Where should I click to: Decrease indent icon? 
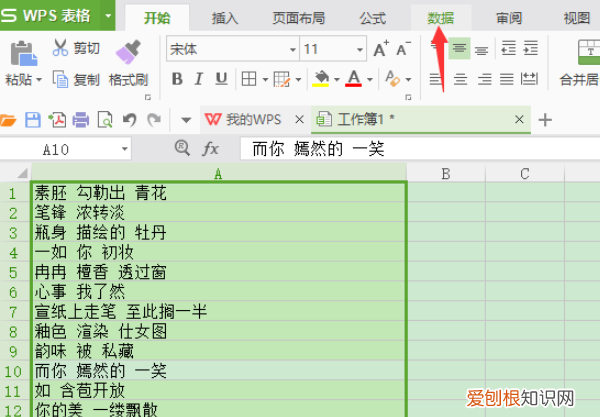click(509, 49)
